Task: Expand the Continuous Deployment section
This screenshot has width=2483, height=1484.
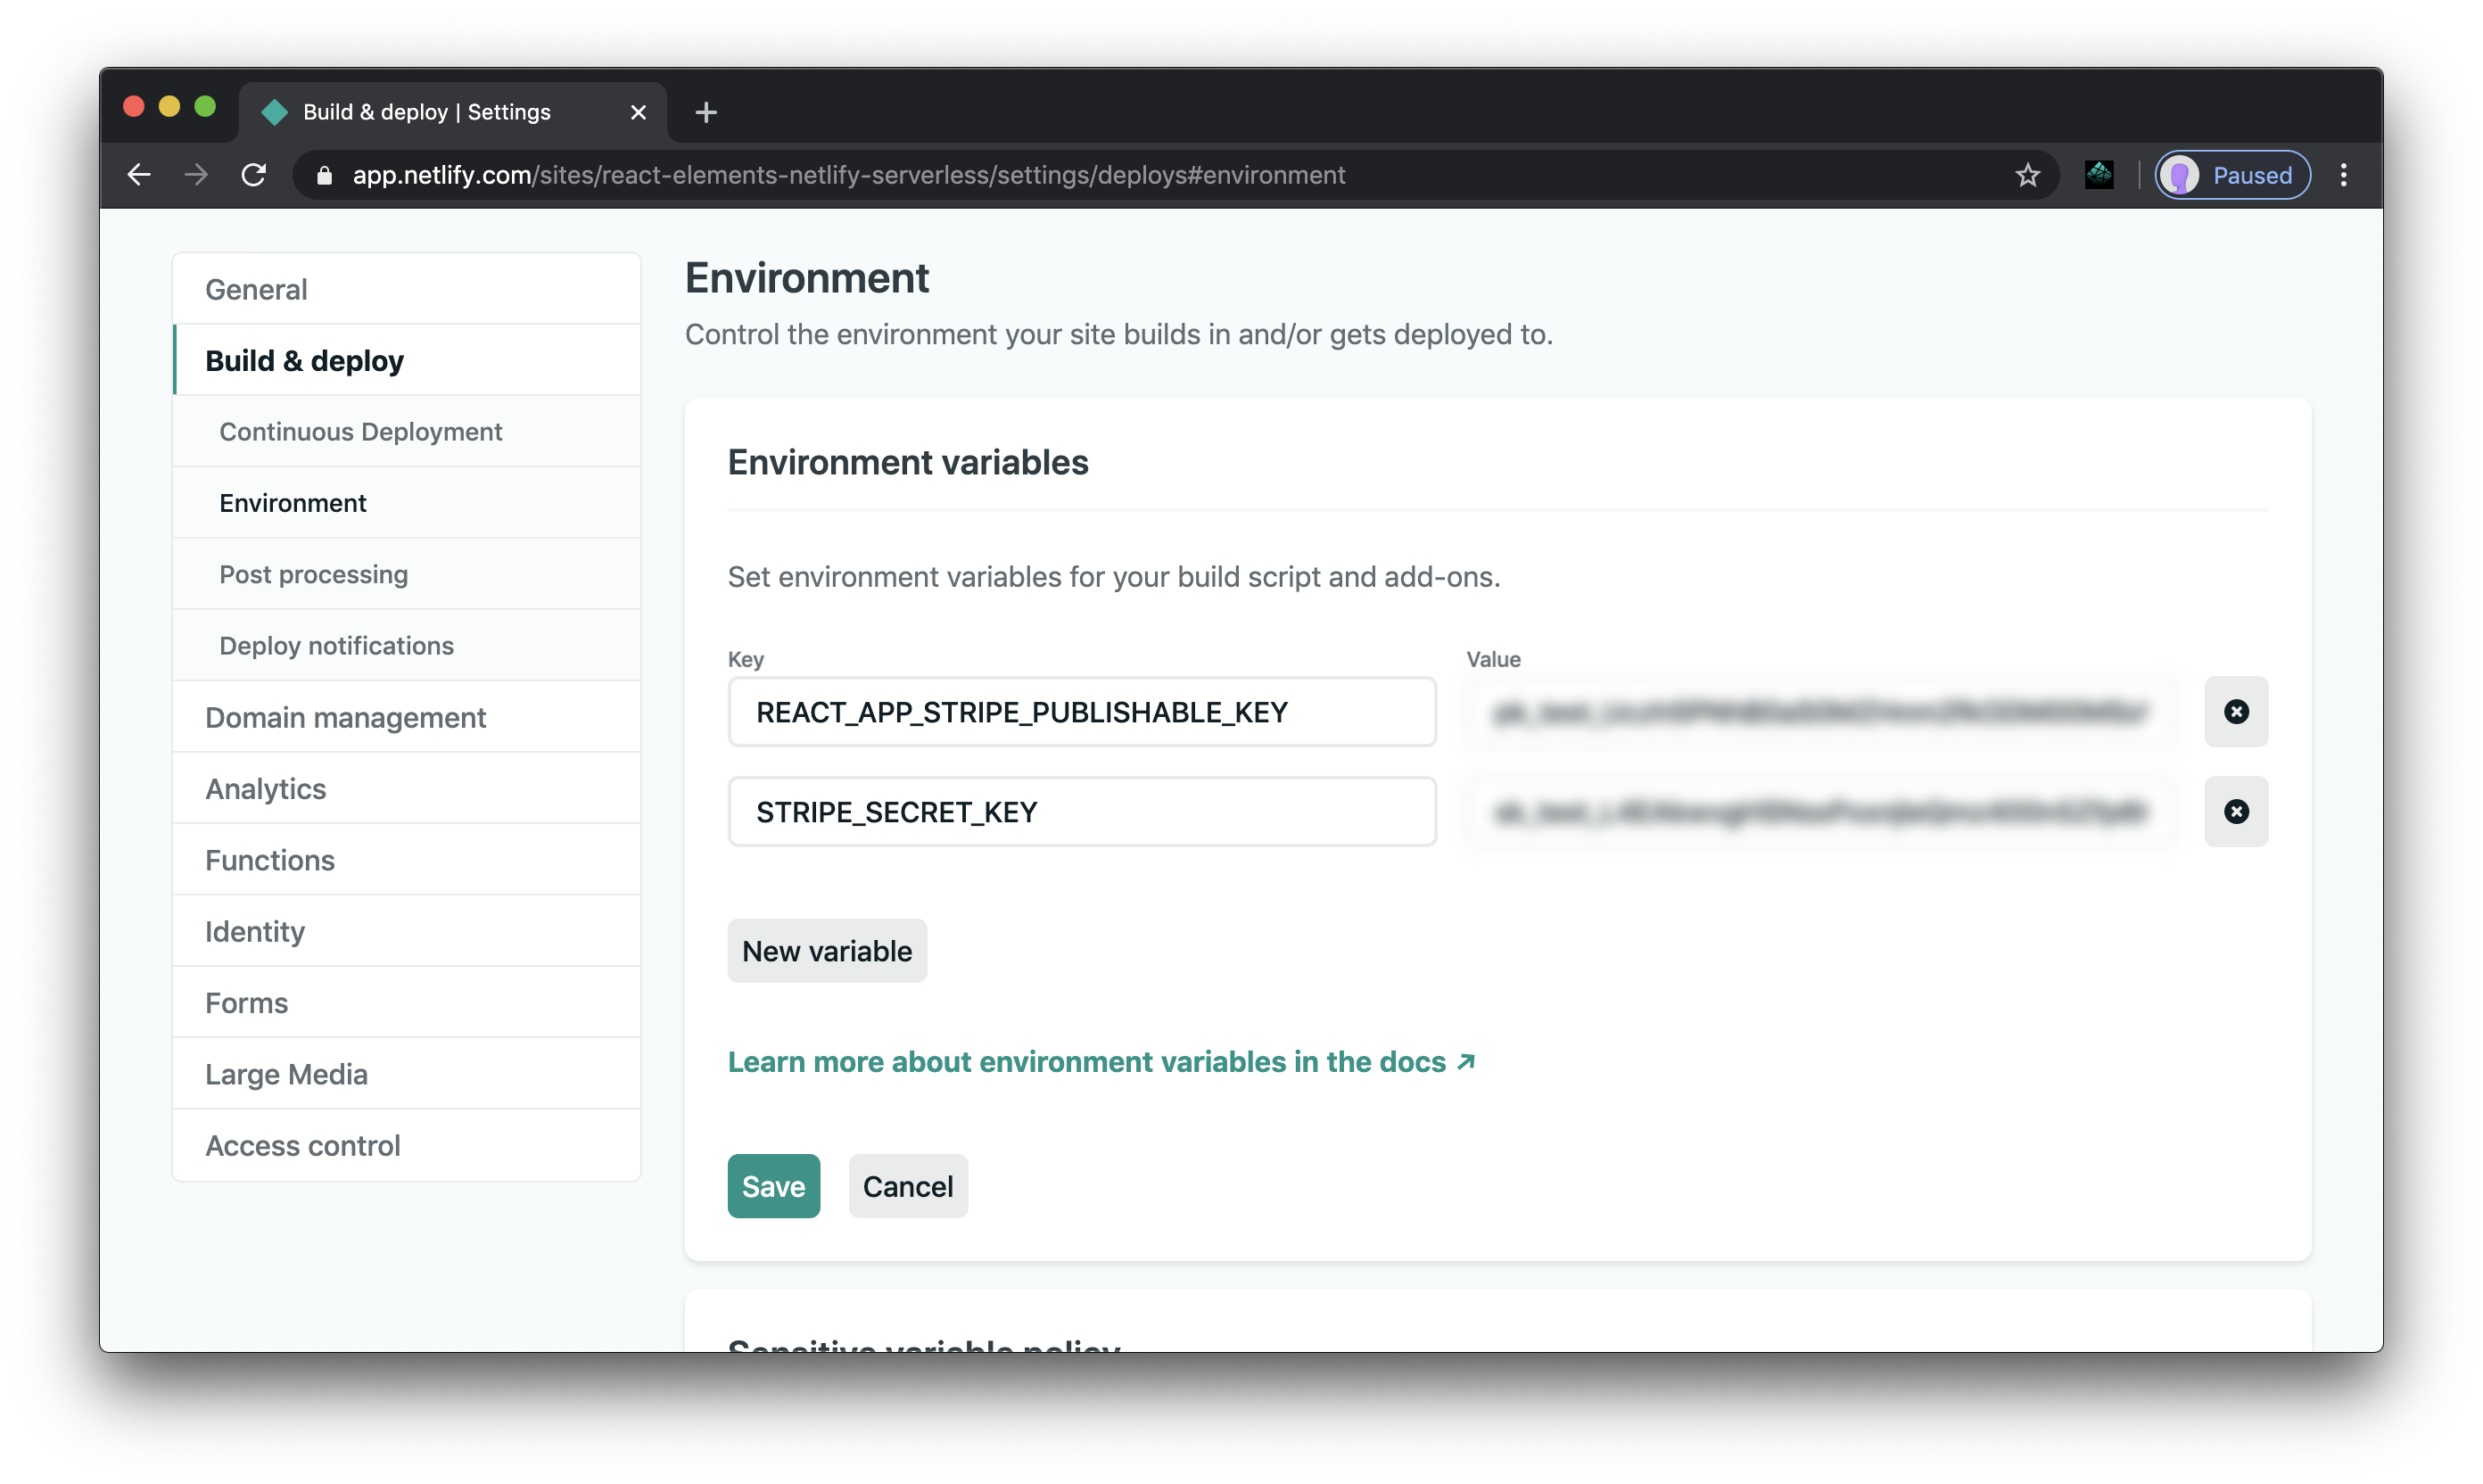Action: (x=360, y=431)
